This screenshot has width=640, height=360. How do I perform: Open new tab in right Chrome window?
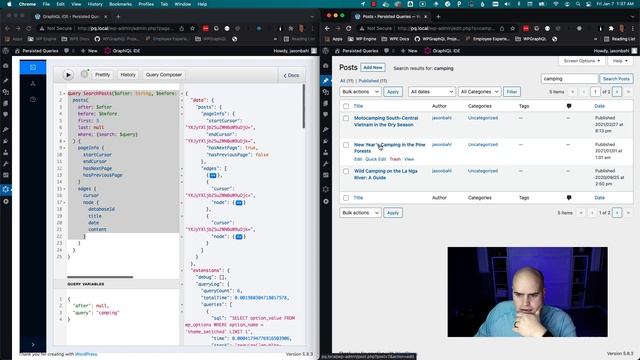tap(438, 17)
